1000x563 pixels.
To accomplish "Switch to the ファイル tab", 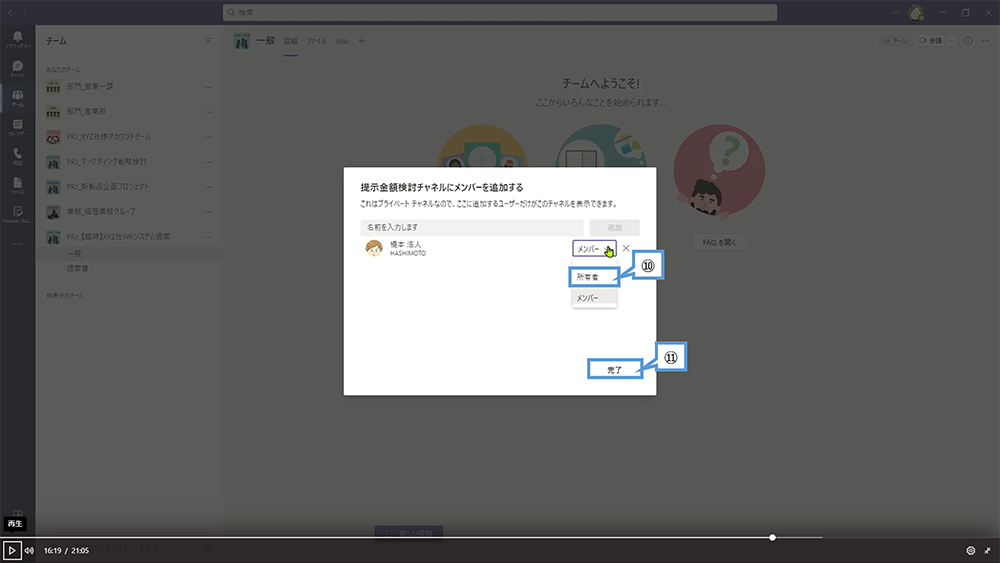I will 316,41.
